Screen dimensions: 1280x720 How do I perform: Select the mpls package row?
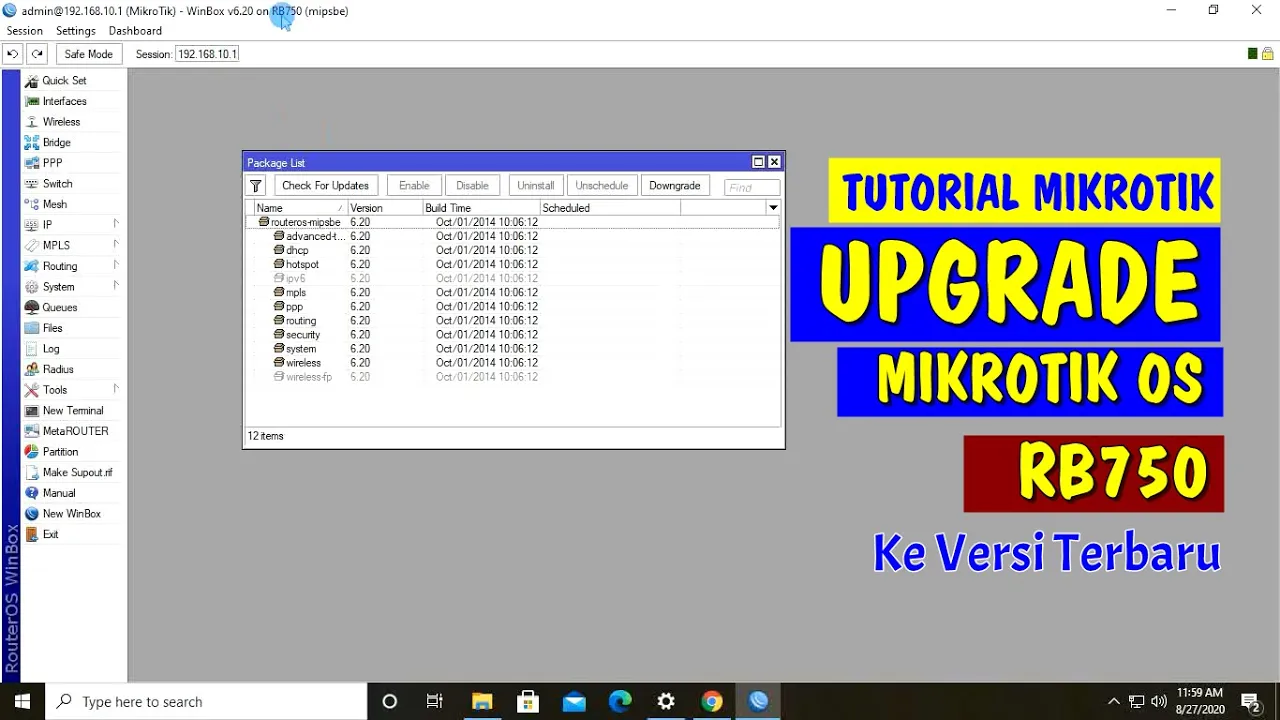tap(512, 292)
